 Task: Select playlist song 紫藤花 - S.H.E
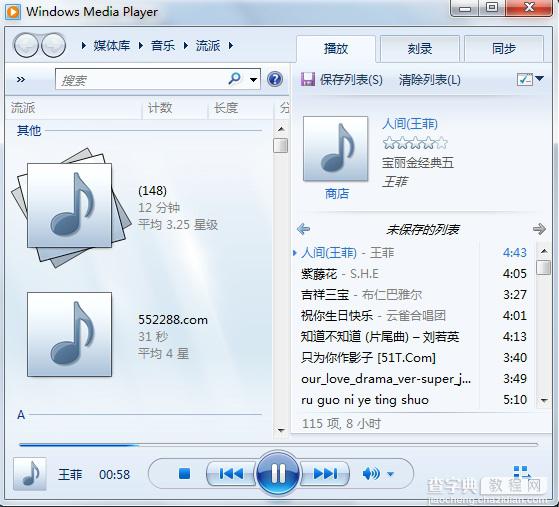coord(414,274)
